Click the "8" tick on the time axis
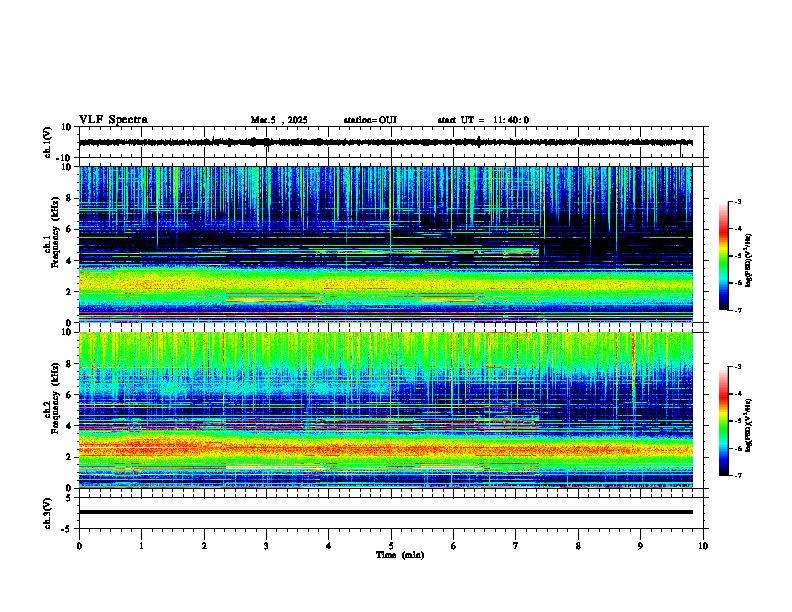 pyautogui.click(x=578, y=546)
